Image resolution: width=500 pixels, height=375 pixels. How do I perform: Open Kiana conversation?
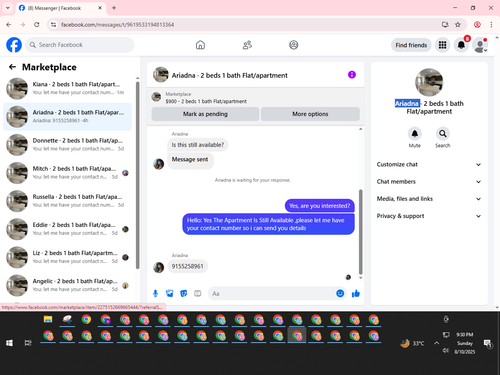67,88
